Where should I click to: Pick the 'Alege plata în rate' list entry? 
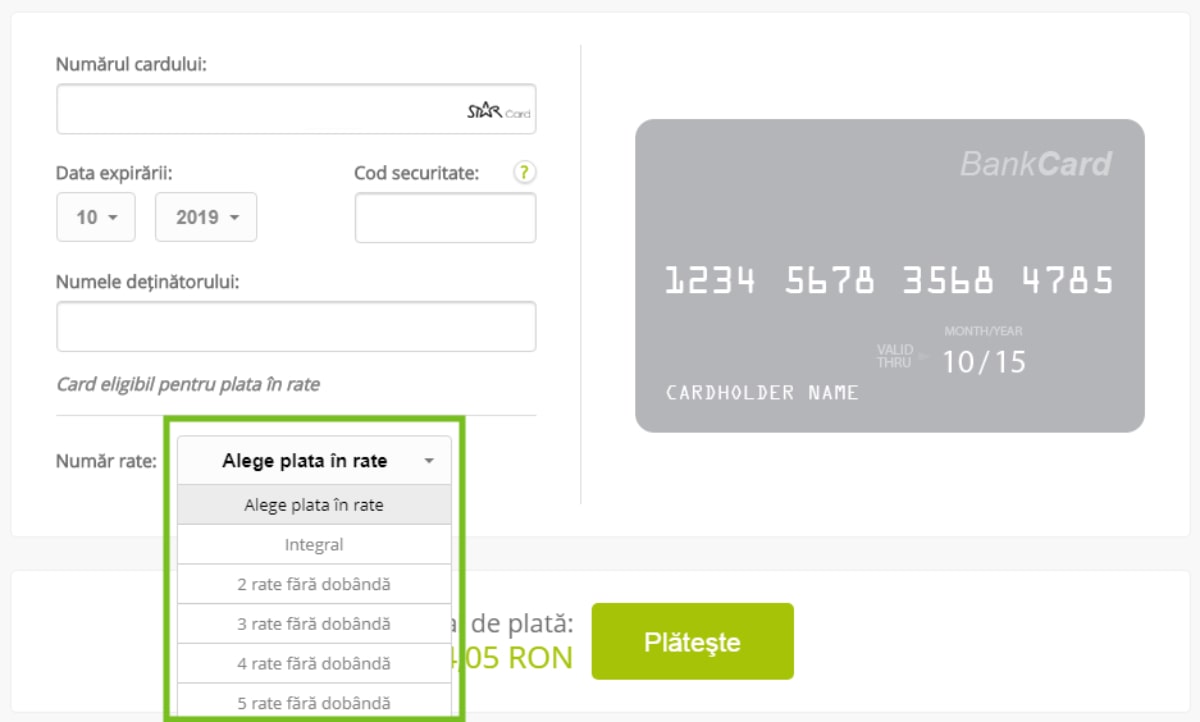(314, 505)
